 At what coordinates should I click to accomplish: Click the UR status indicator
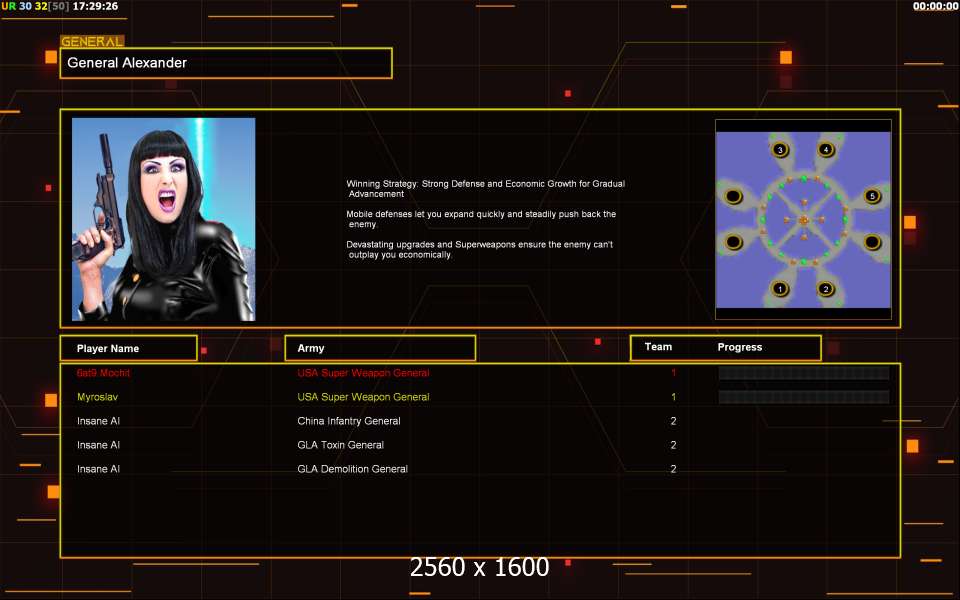tap(9, 6)
